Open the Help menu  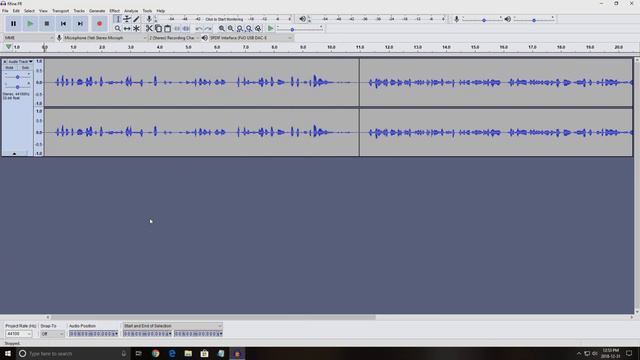click(161, 11)
